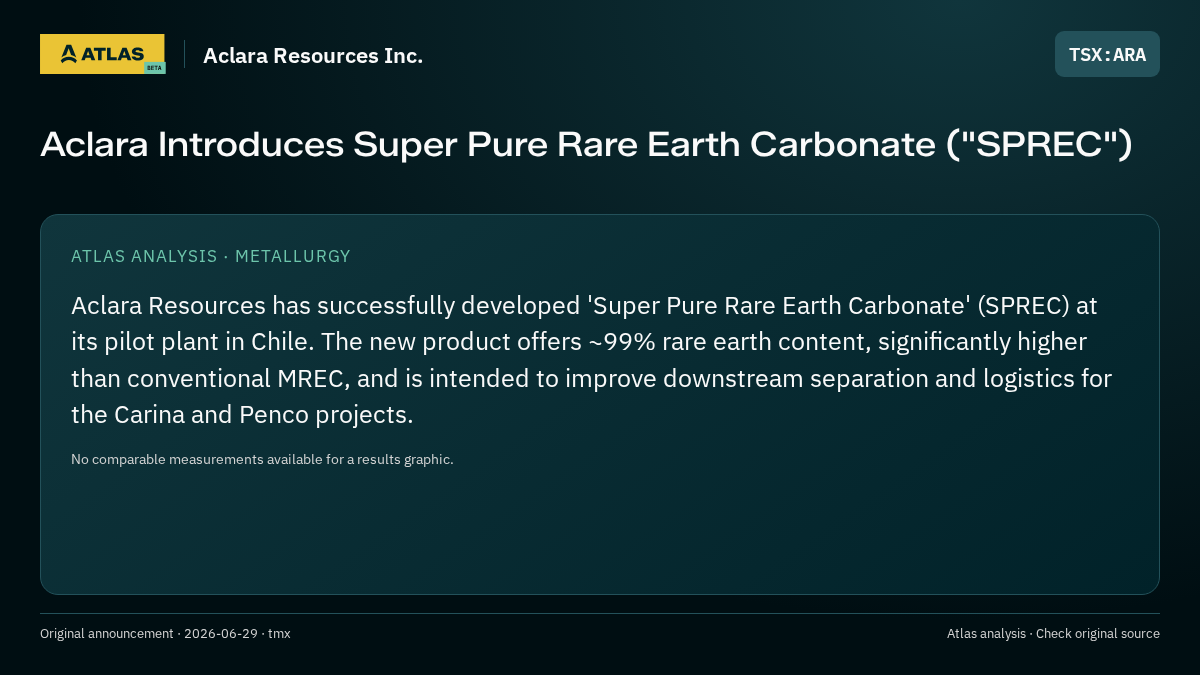Click the TSX:ARA ticker badge
Image resolution: width=1200 pixels, height=675 pixels.
(x=1107, y=54)
